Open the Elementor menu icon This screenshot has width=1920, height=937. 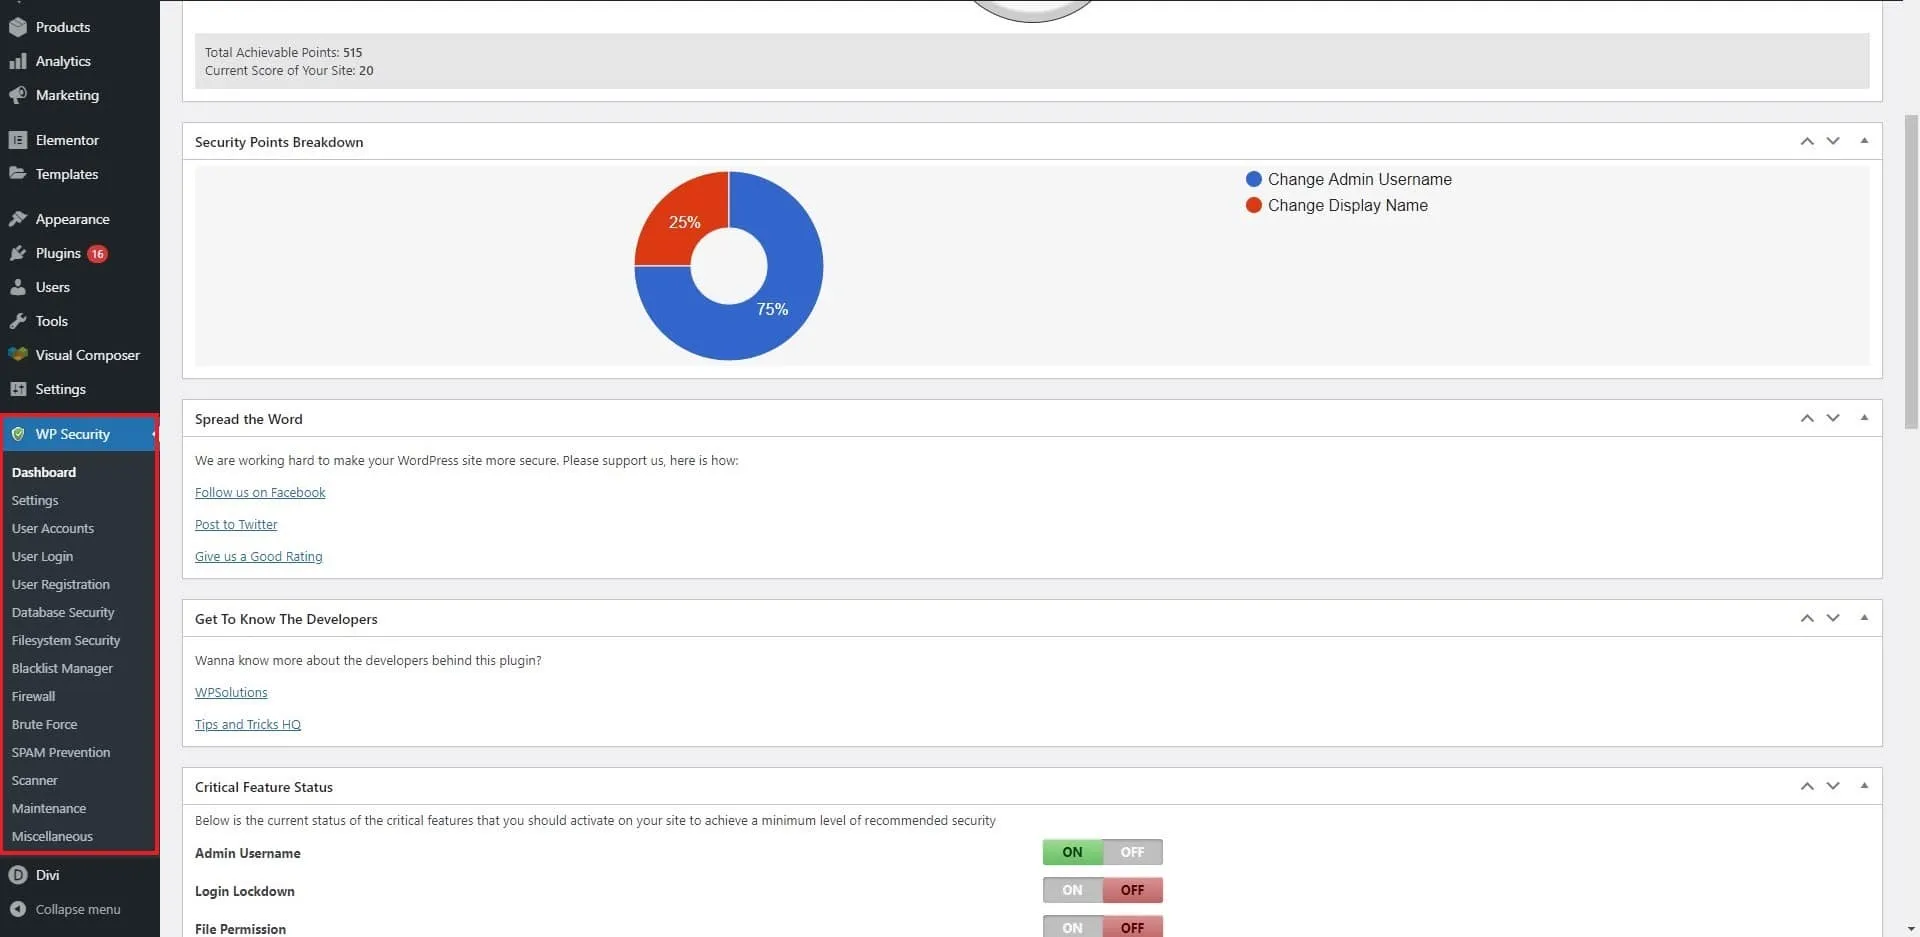18,140
